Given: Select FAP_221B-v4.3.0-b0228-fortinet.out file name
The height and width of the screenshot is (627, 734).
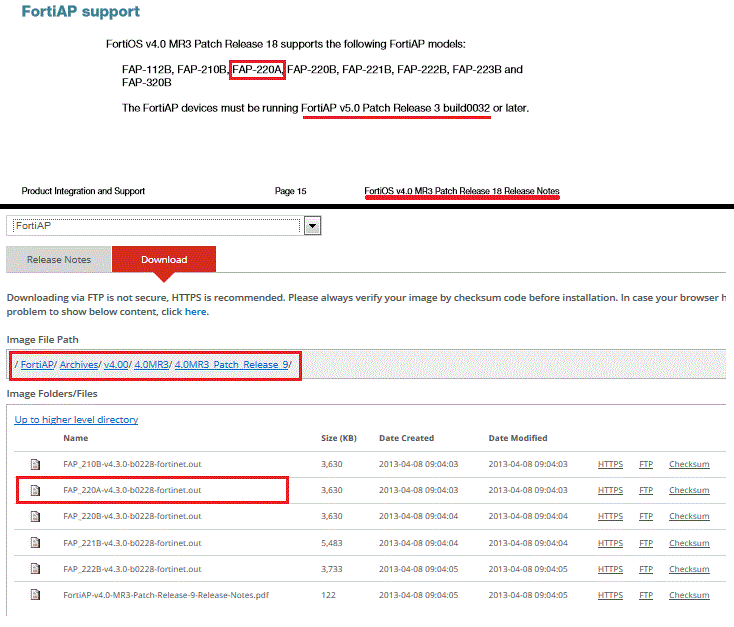Looking at the screenshot, I should click(132, 543).
